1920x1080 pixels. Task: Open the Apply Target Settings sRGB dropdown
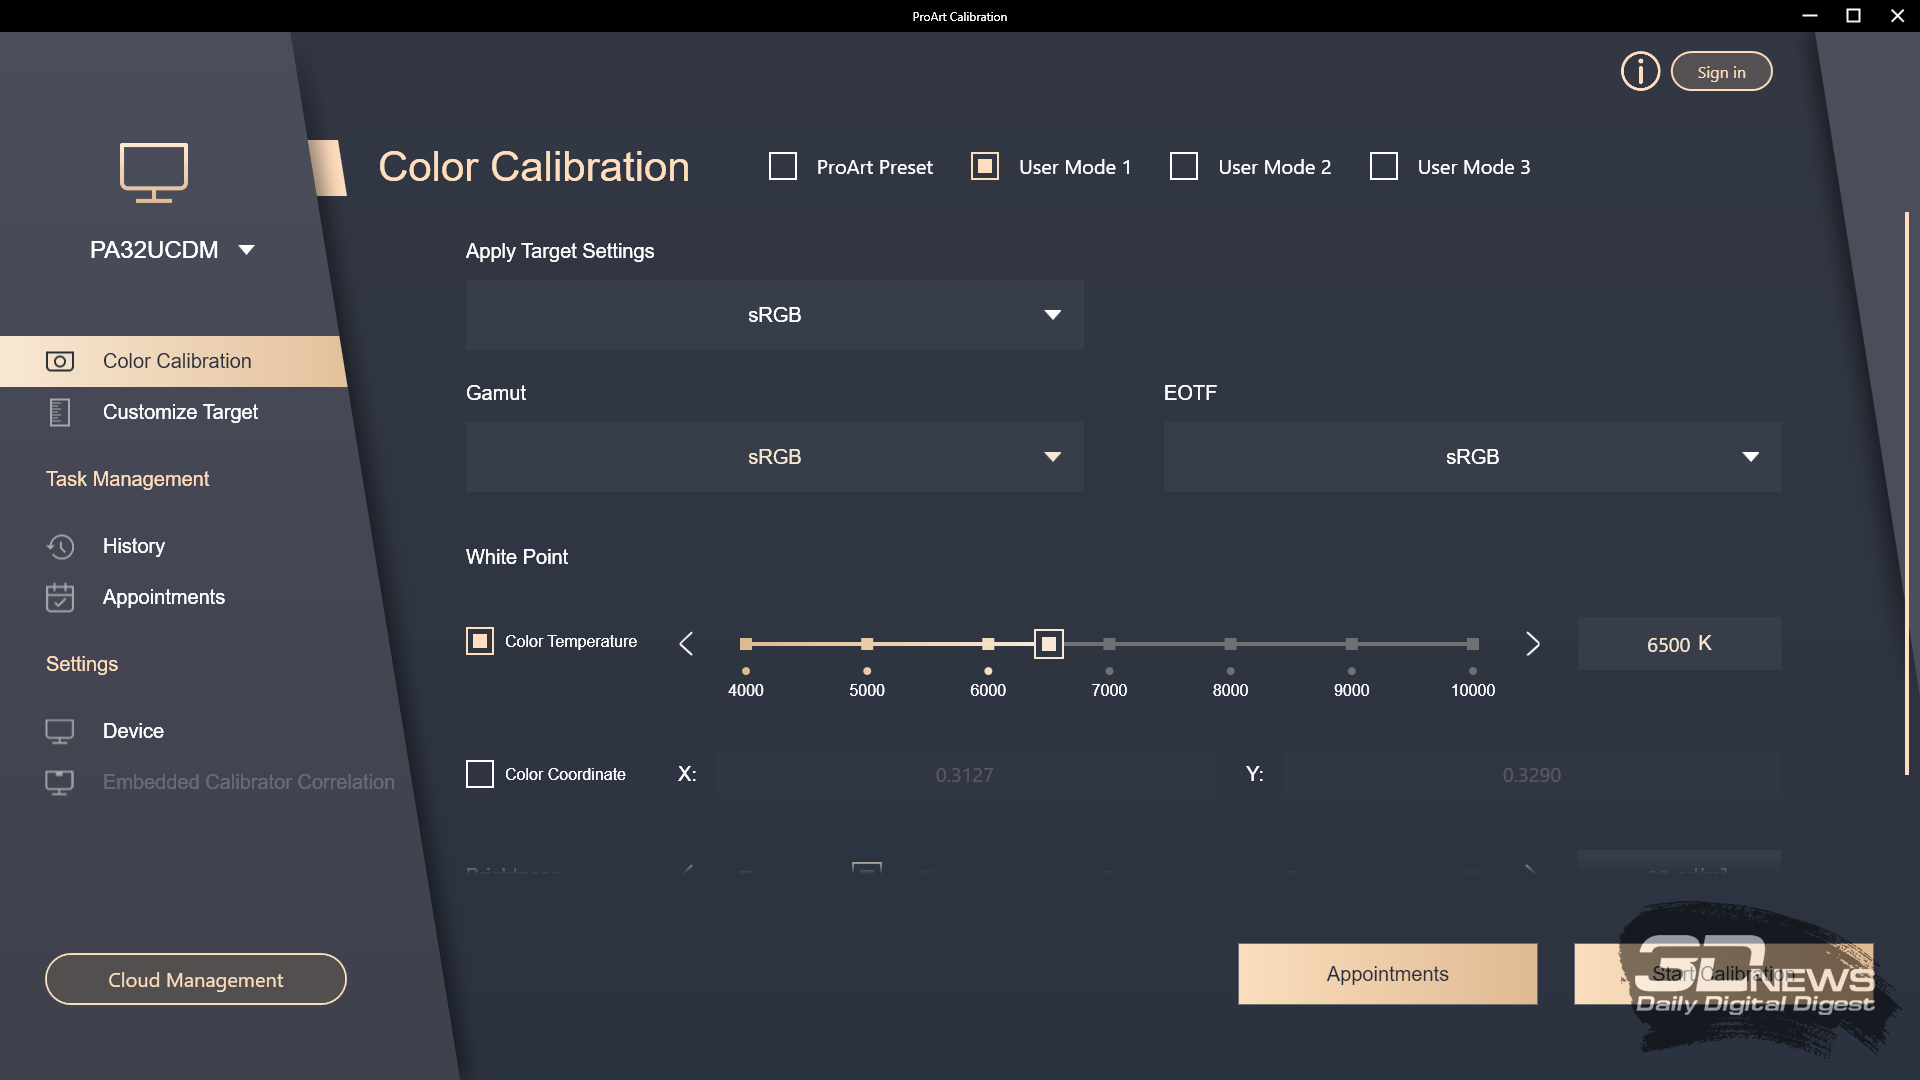(x=775, y=315)
